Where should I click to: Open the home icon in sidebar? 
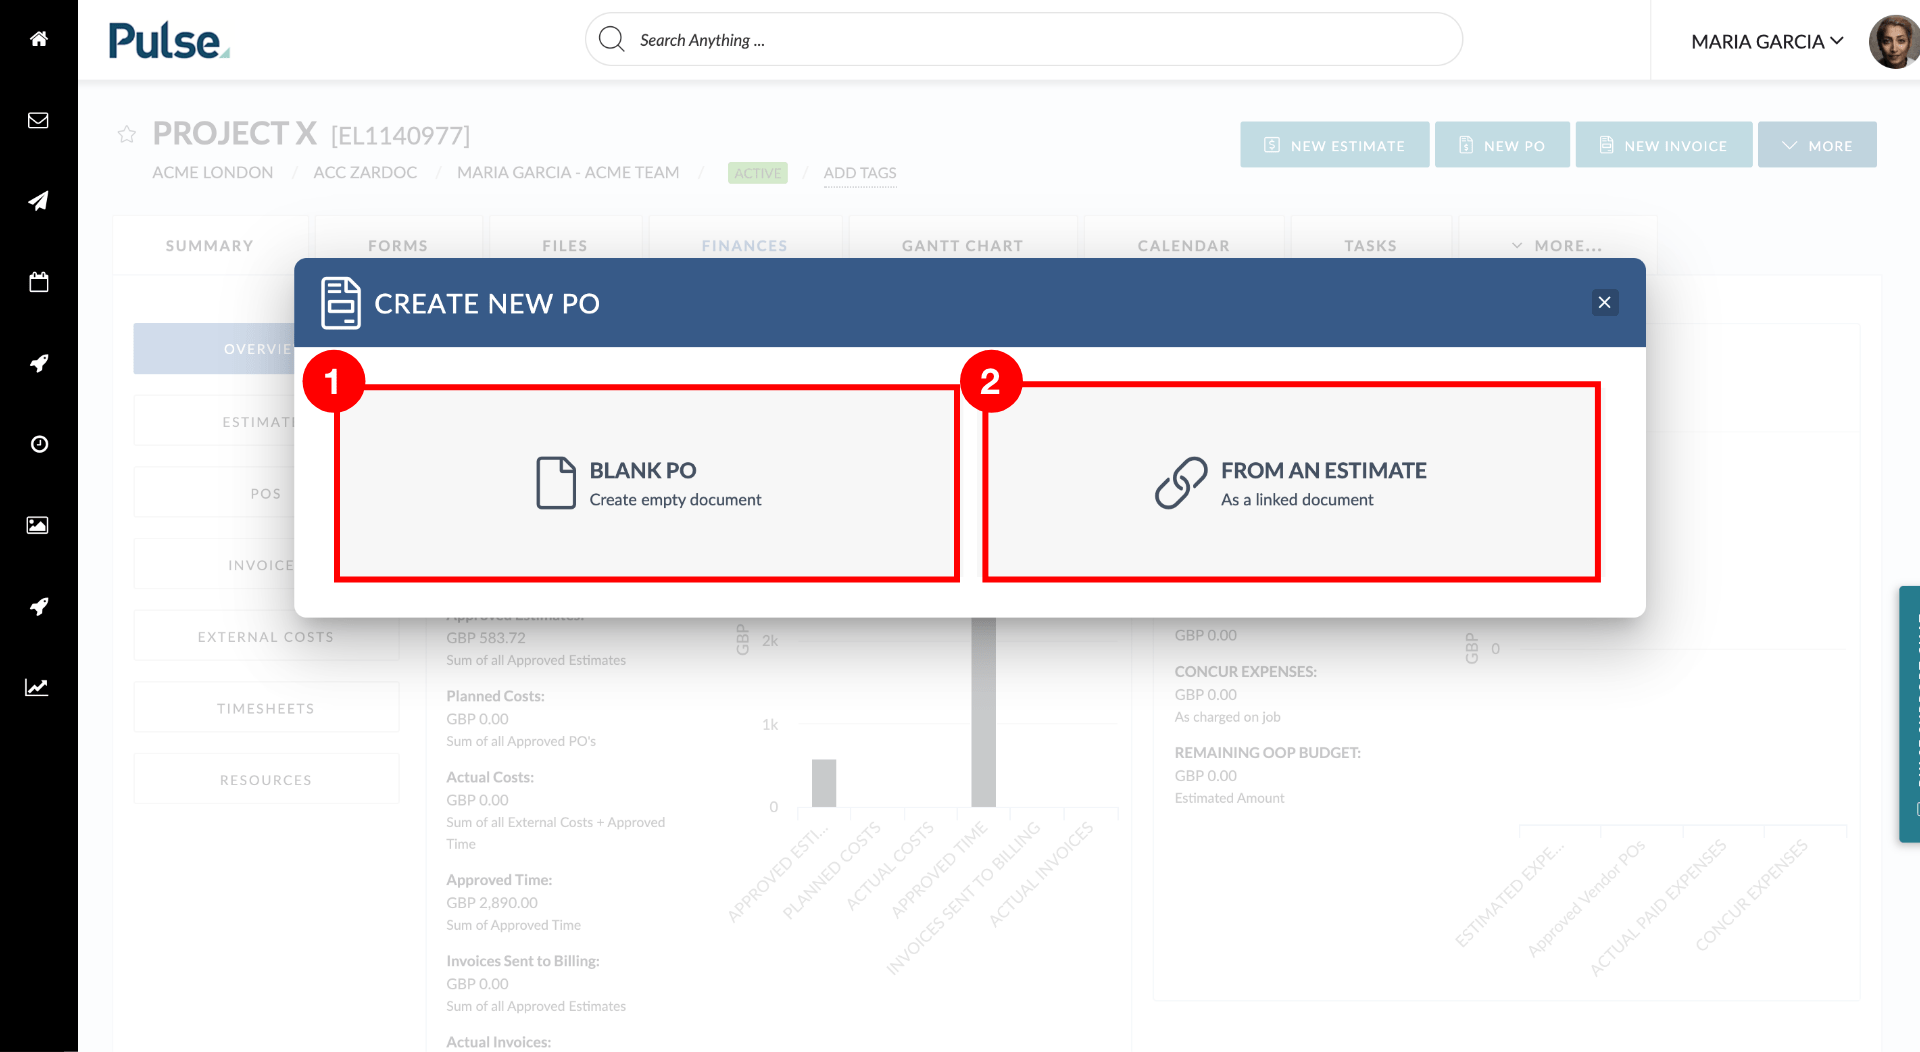[38, 39]
